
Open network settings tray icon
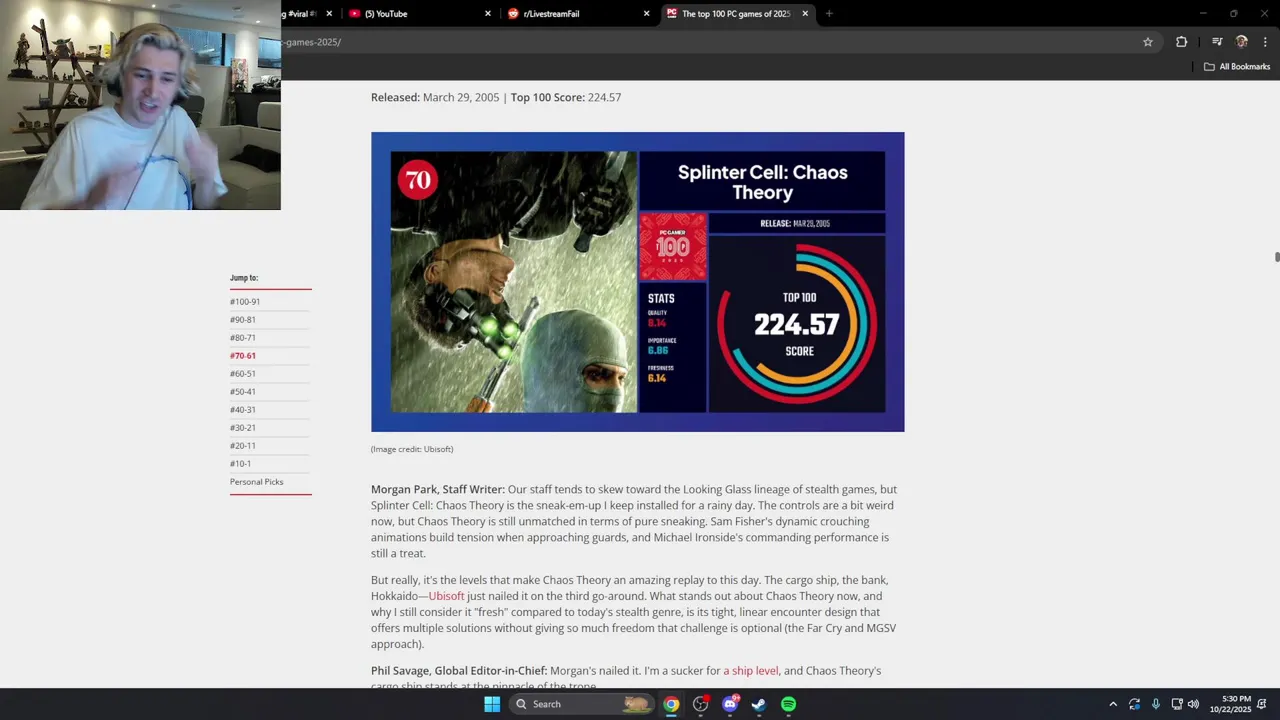click(1177, 704)
